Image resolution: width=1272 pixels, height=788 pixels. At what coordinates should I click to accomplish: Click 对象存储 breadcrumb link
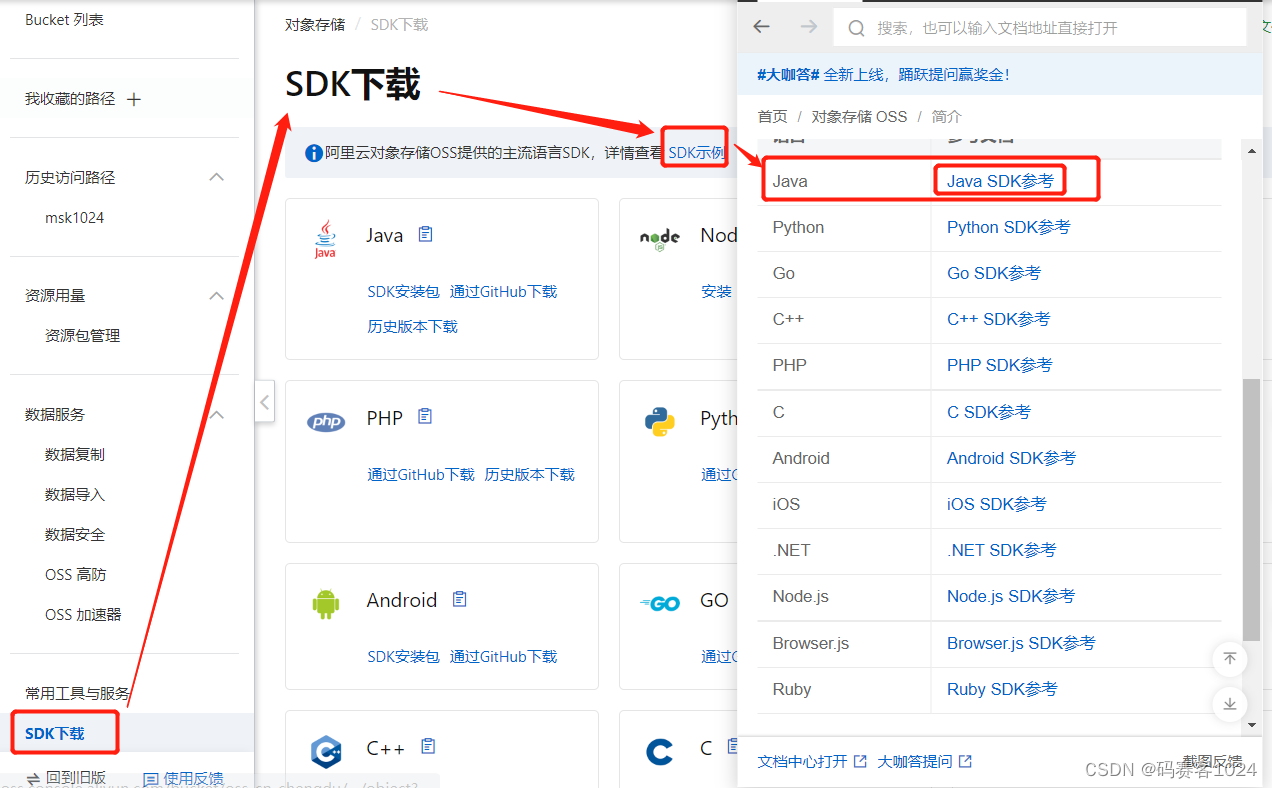[315, 24]
